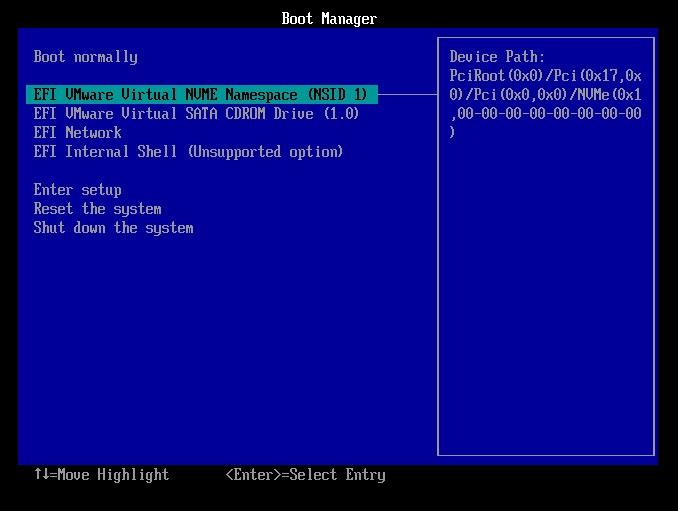Choose EFI VMware Virtual NVME Namespace entry

200,95
